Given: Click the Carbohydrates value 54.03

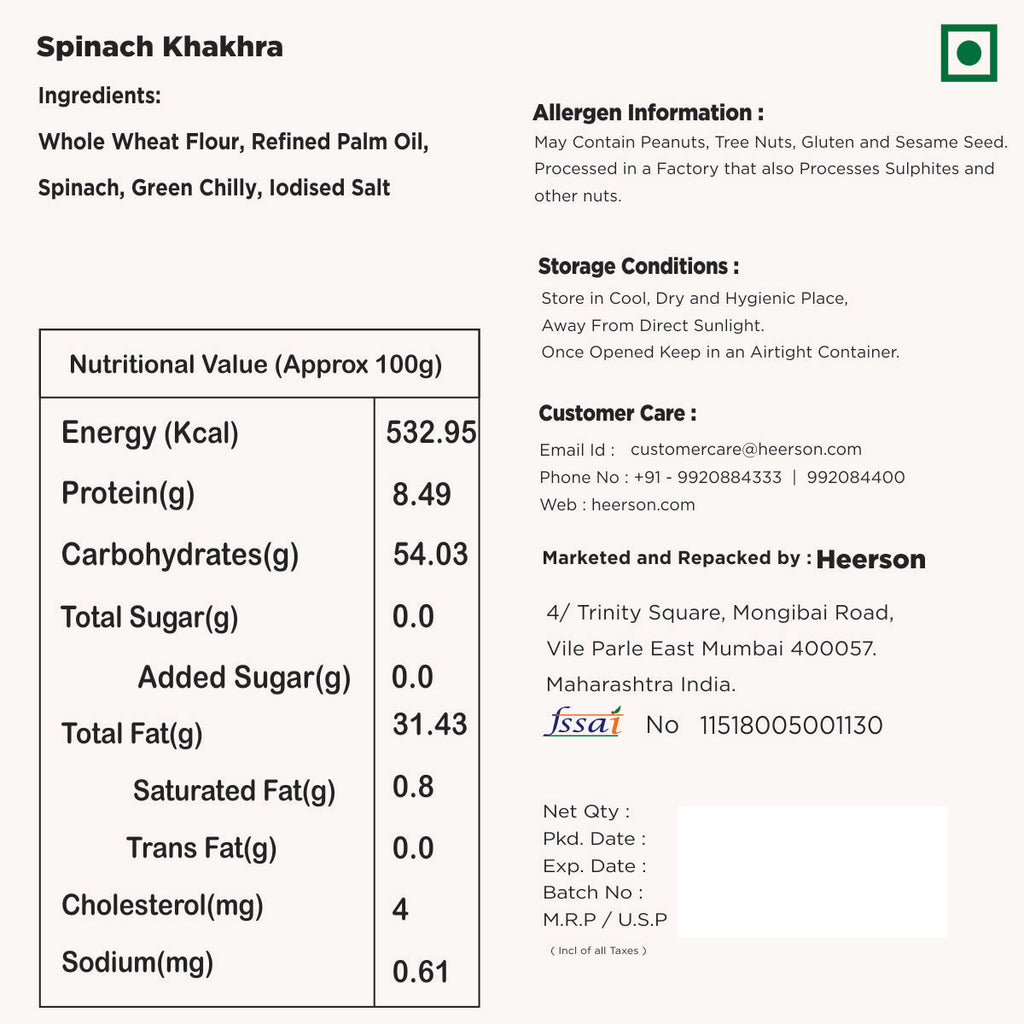Looking at the screenshot, I should (x=430, y=554).
